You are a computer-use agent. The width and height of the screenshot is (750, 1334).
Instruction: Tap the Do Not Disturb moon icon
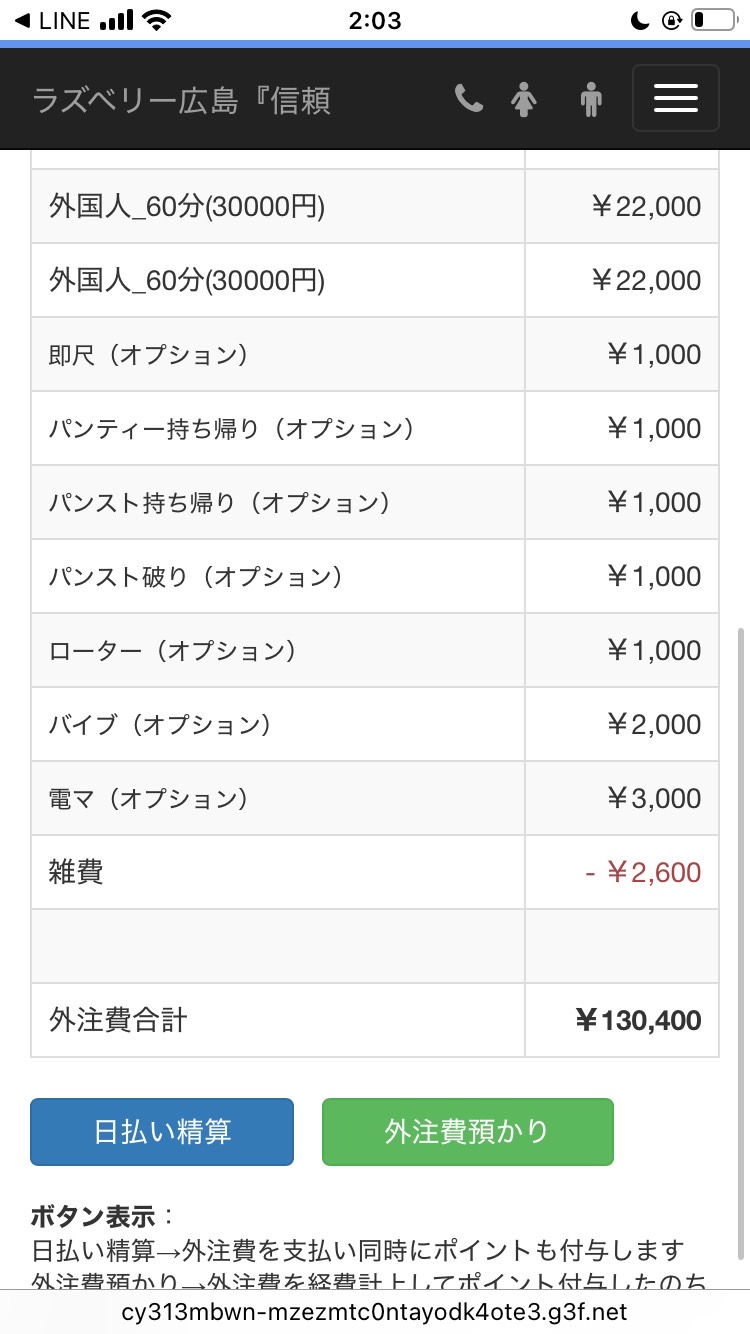[x=641, y=20]
